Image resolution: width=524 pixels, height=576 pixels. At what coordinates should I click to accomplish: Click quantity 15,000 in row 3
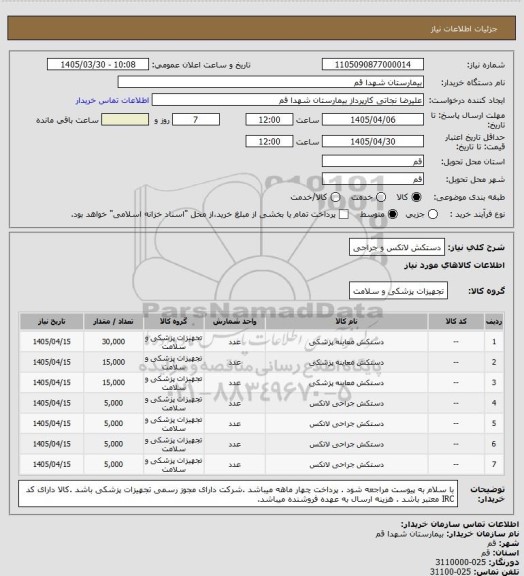tap(113, 382)
